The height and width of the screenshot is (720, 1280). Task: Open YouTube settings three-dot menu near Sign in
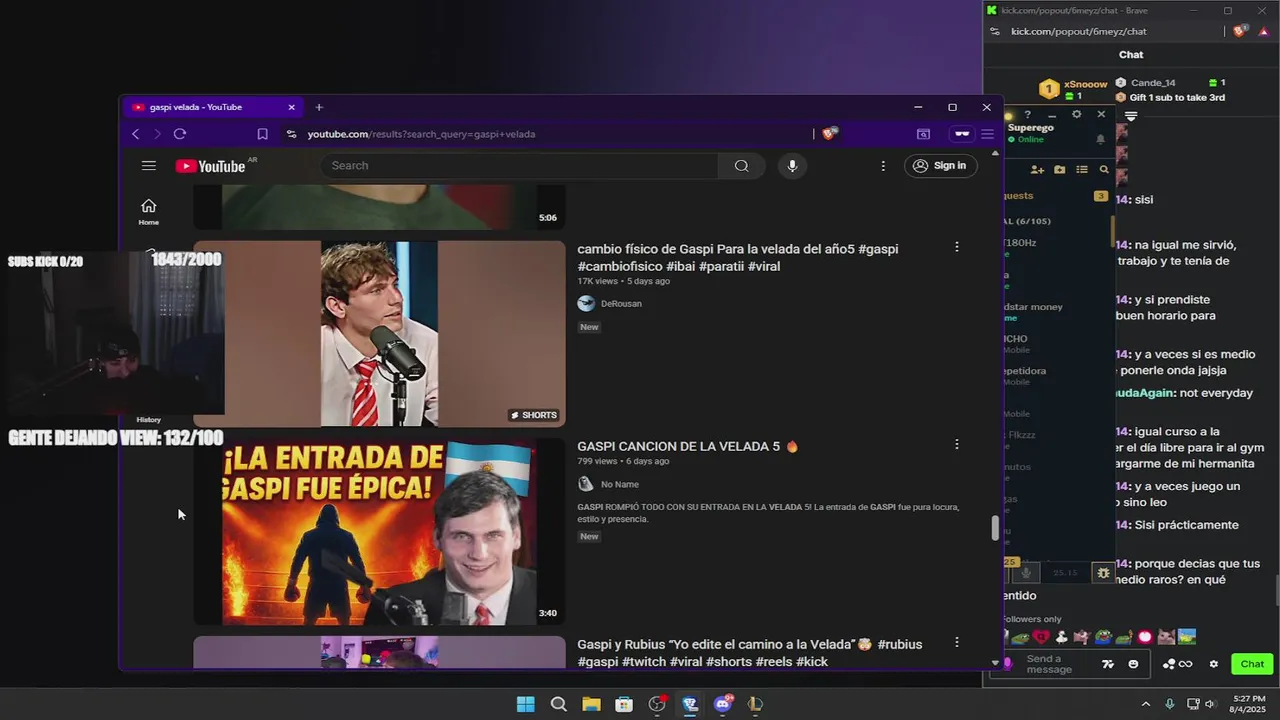coord(883,166)
